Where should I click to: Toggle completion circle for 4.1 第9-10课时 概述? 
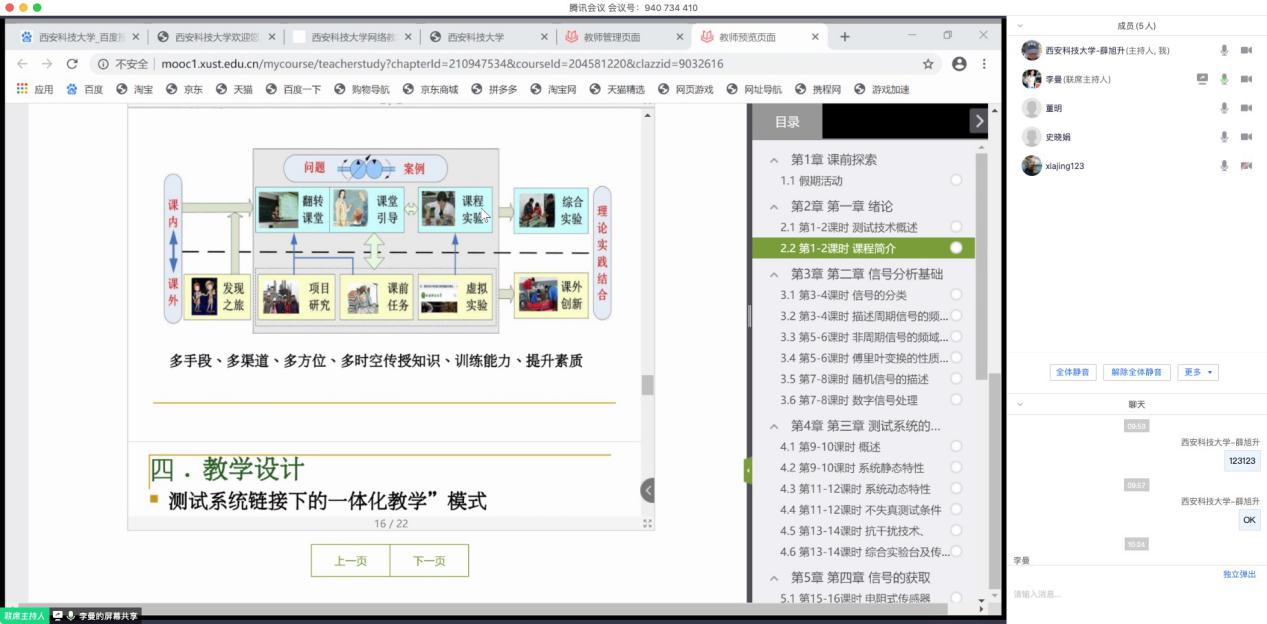[x=957, y=447]
